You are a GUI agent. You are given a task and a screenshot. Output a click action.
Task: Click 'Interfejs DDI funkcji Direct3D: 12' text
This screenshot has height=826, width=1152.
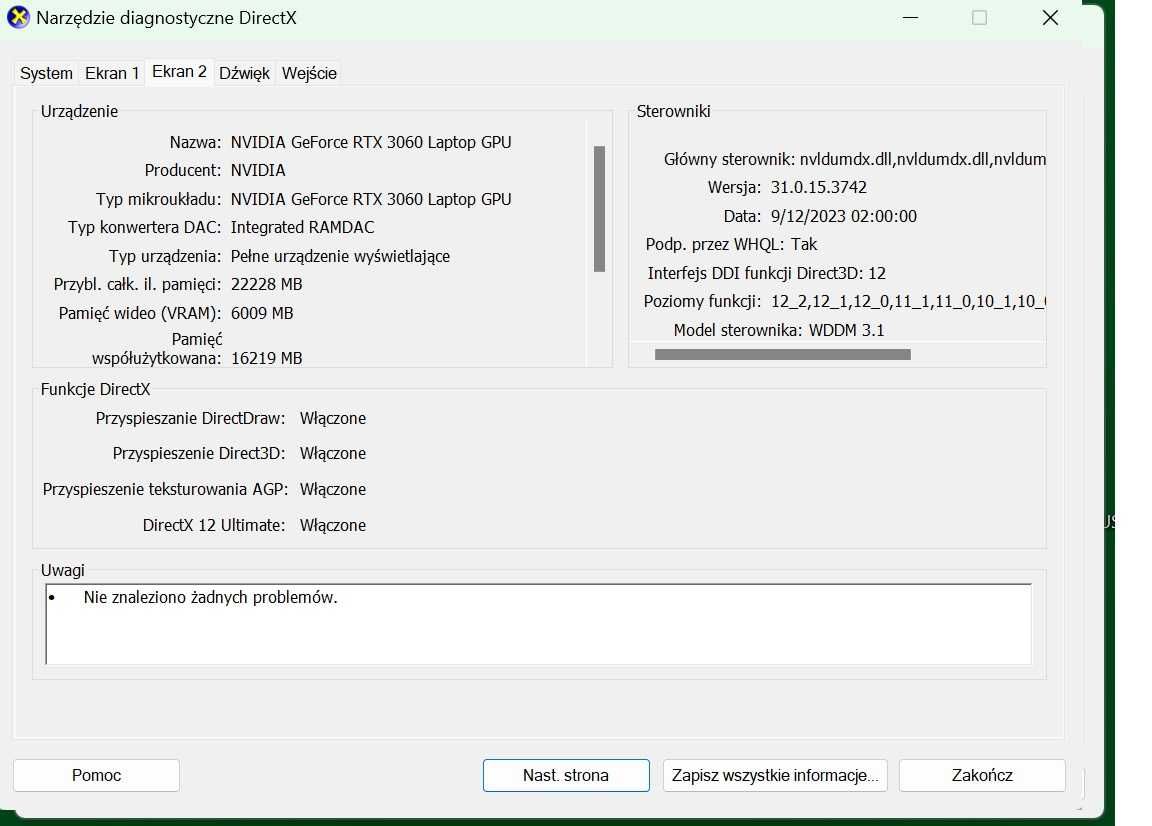tap(766, 273)
